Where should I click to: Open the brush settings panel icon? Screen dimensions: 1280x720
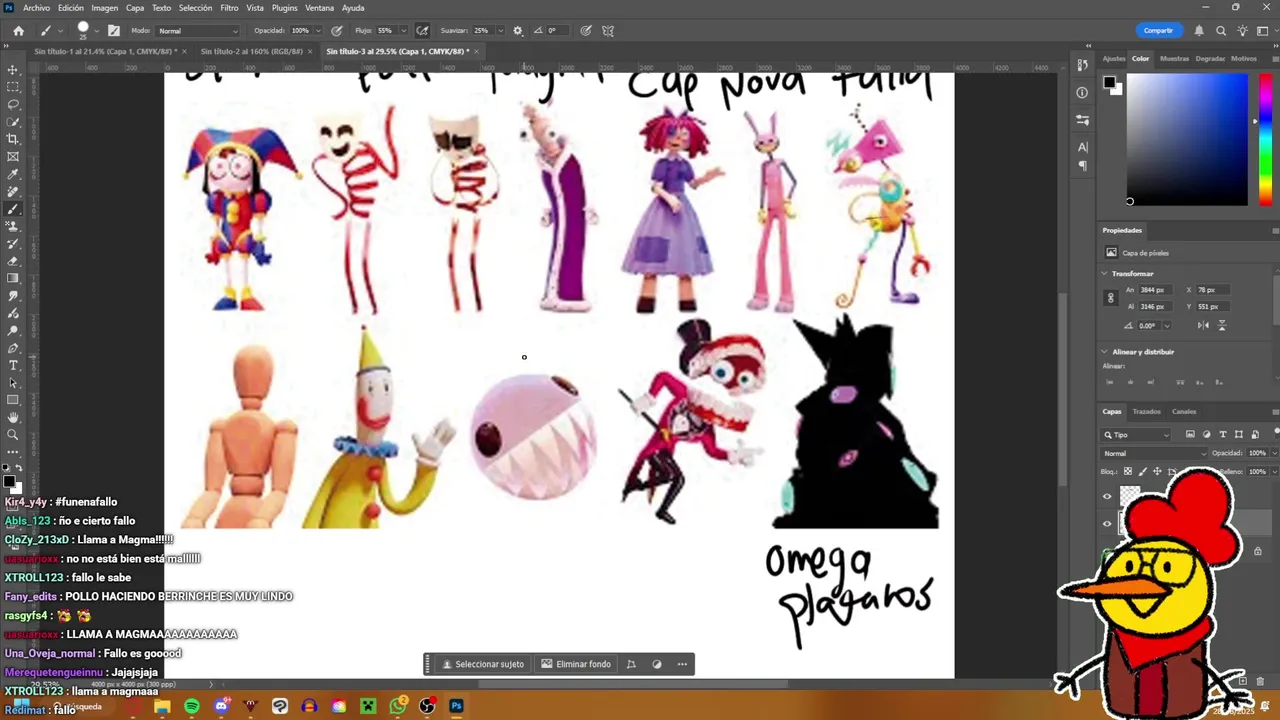[x=114, y=31]
